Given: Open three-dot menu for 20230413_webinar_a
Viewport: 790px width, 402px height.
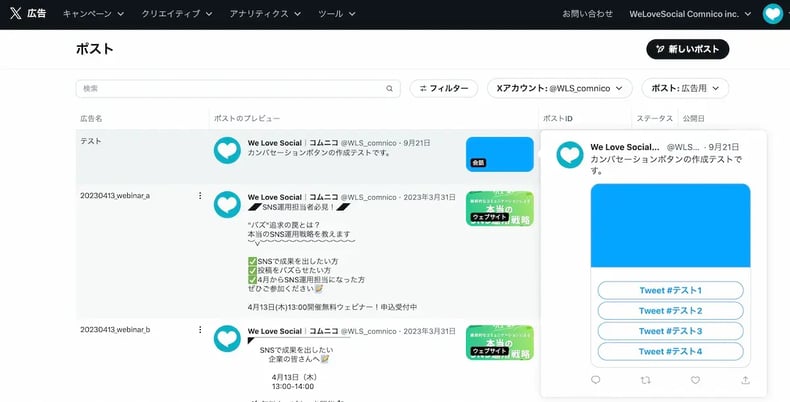Looking at the screenshot, I should [200, 195].
